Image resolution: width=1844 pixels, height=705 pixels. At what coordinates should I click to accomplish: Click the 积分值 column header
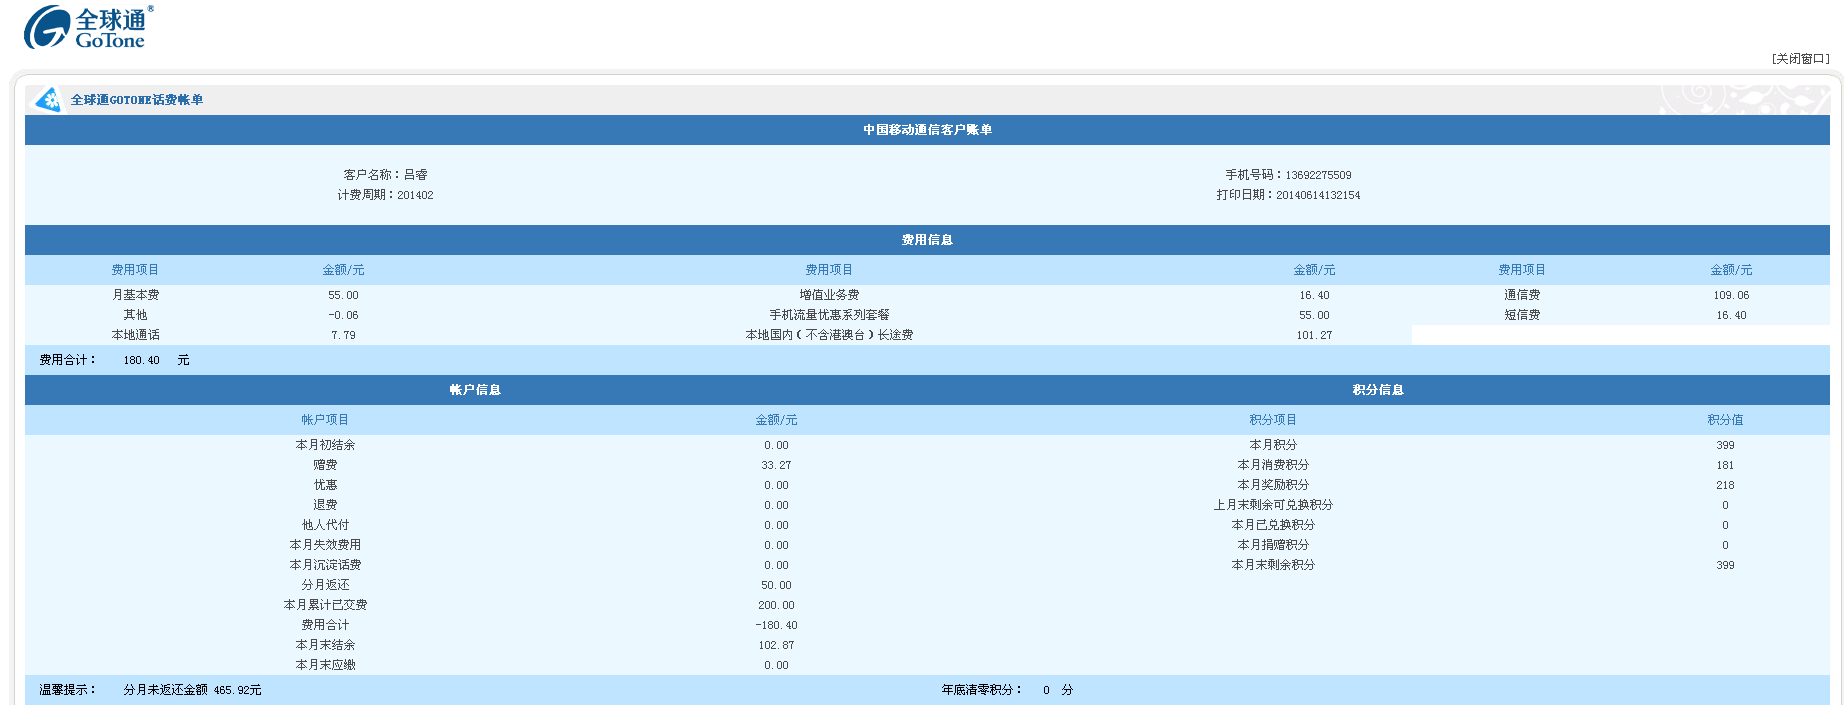[x=1725, y=420]
